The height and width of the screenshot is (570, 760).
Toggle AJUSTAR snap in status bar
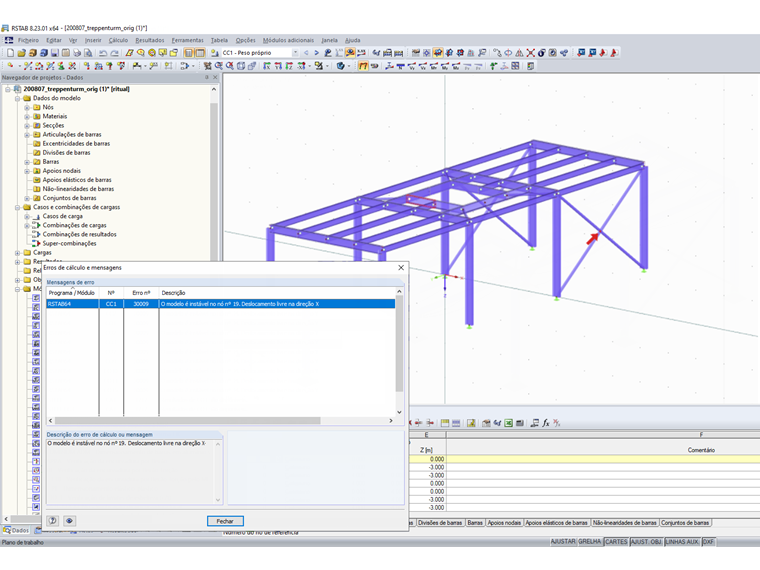[x=563, y=542]
